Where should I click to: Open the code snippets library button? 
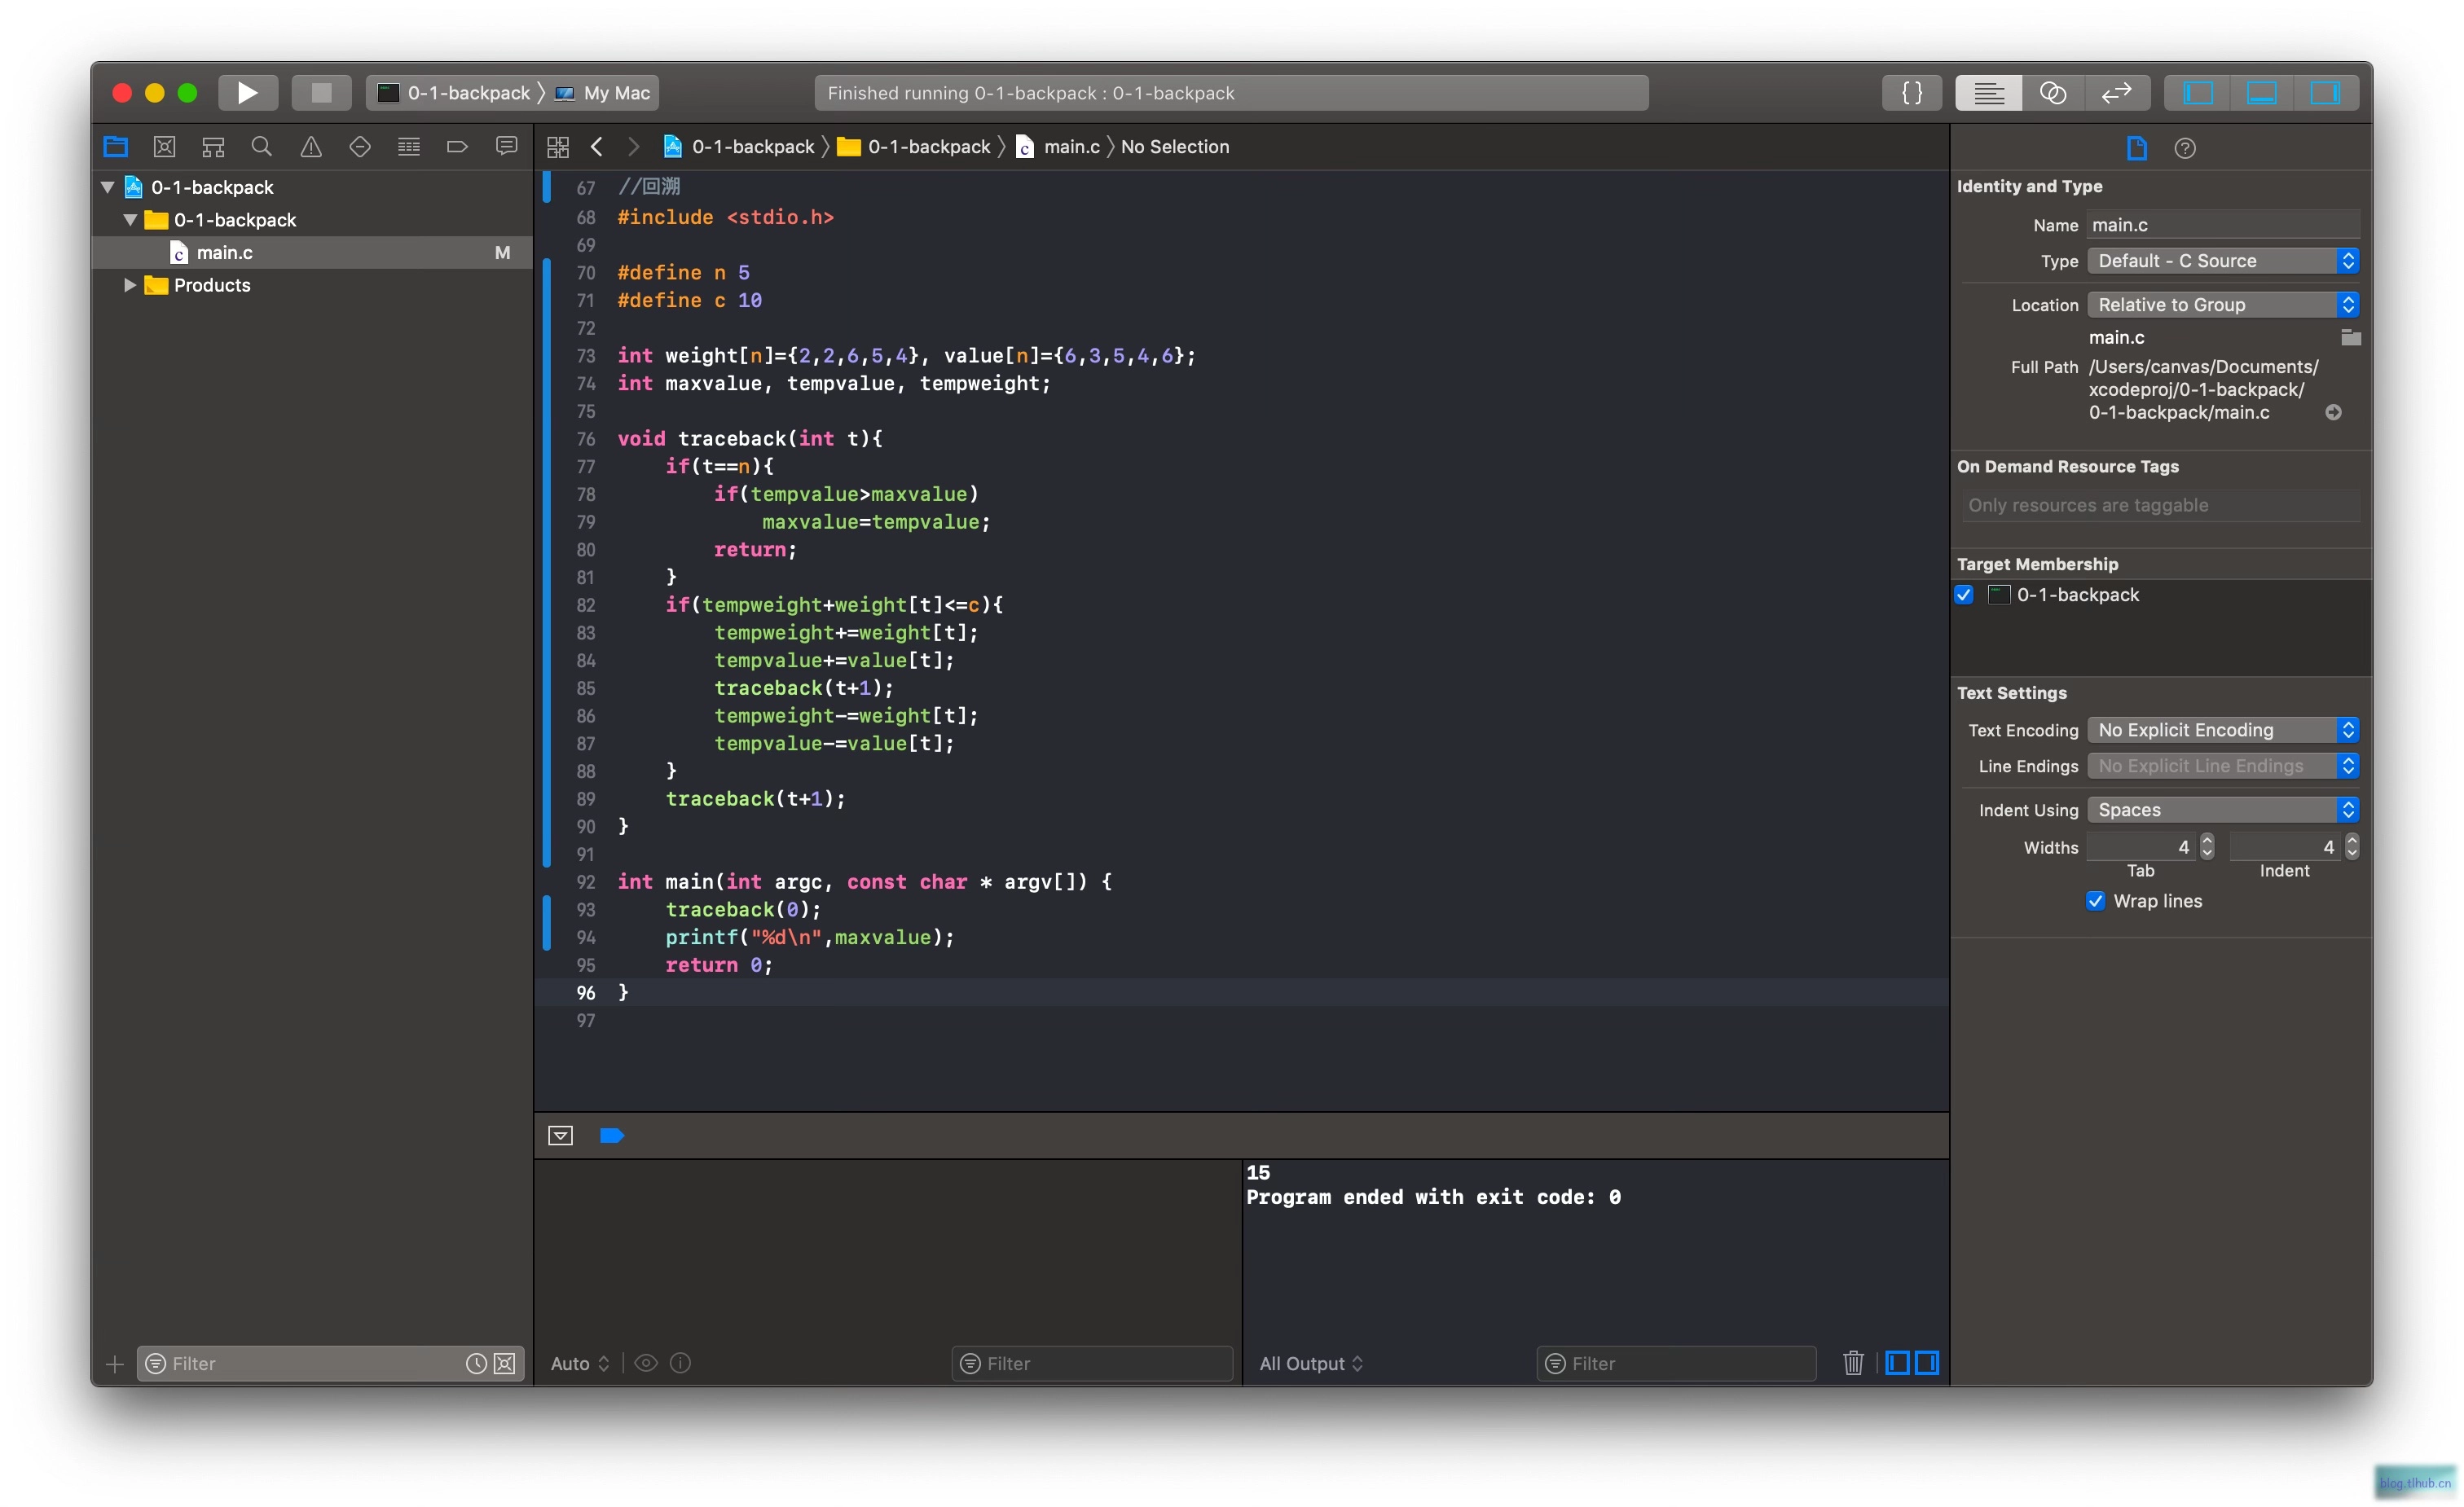click(1911, 93)
